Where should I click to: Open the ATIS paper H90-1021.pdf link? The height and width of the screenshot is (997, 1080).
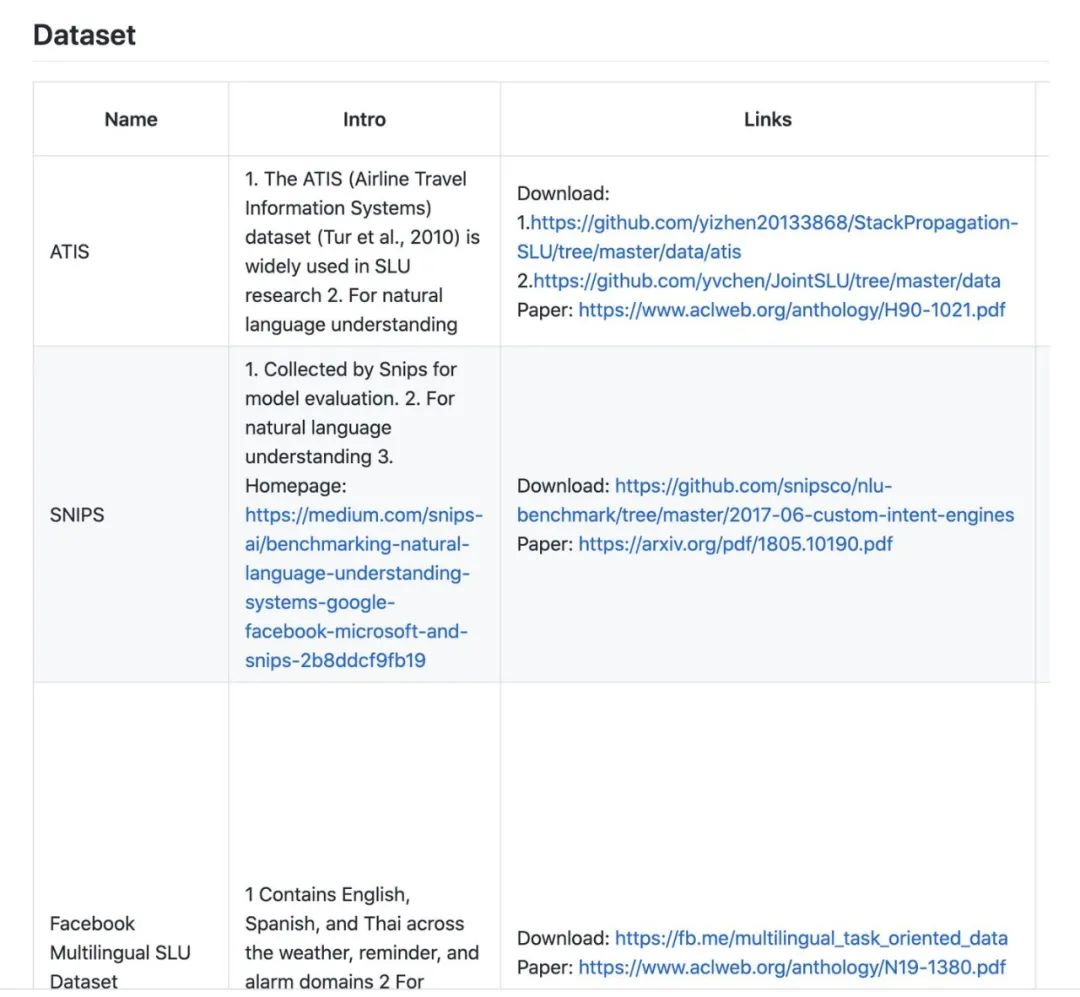point(791,310)
